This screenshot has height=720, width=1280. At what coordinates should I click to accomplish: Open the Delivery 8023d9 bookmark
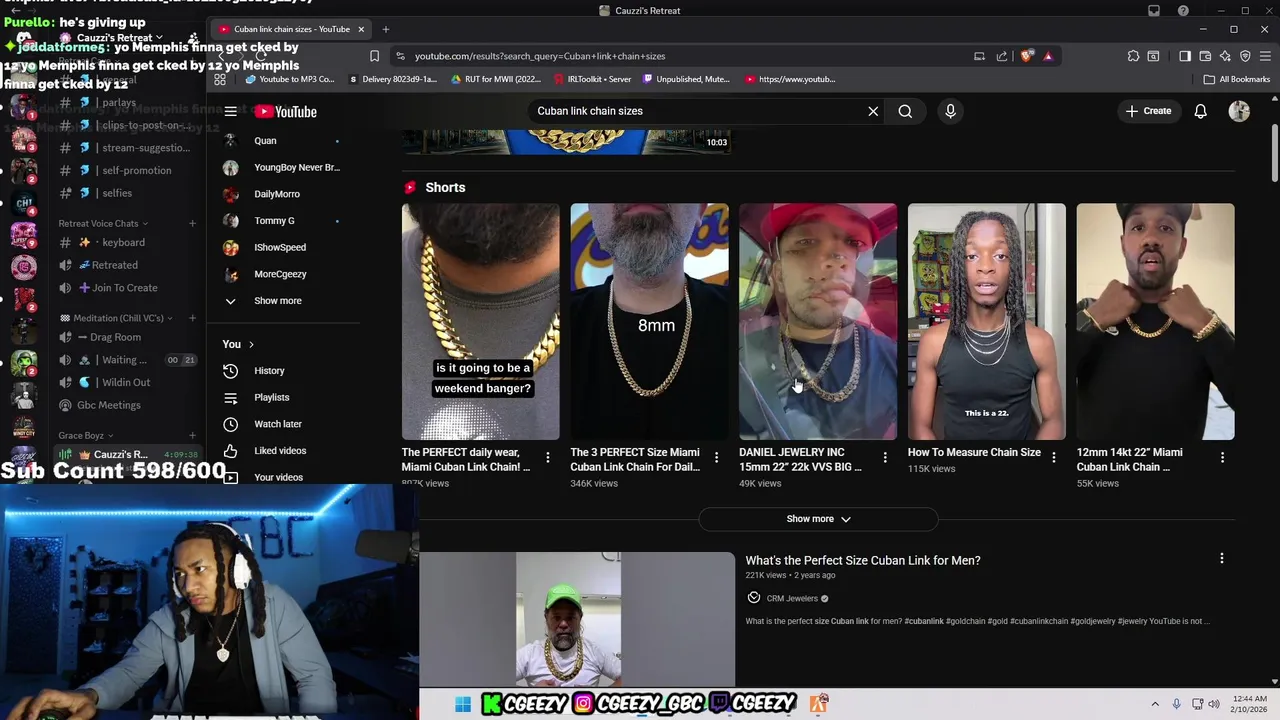pos(393,79)
